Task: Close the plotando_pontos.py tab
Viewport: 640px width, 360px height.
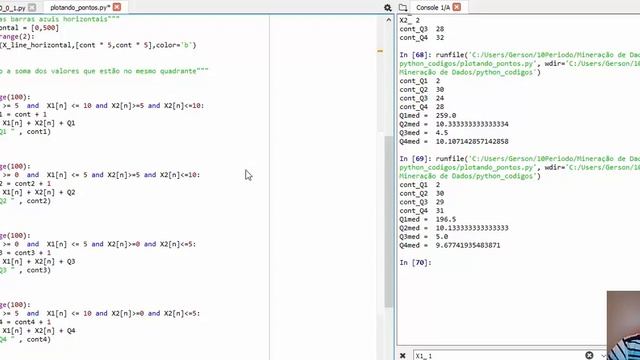Action: [x=117, y=7]
